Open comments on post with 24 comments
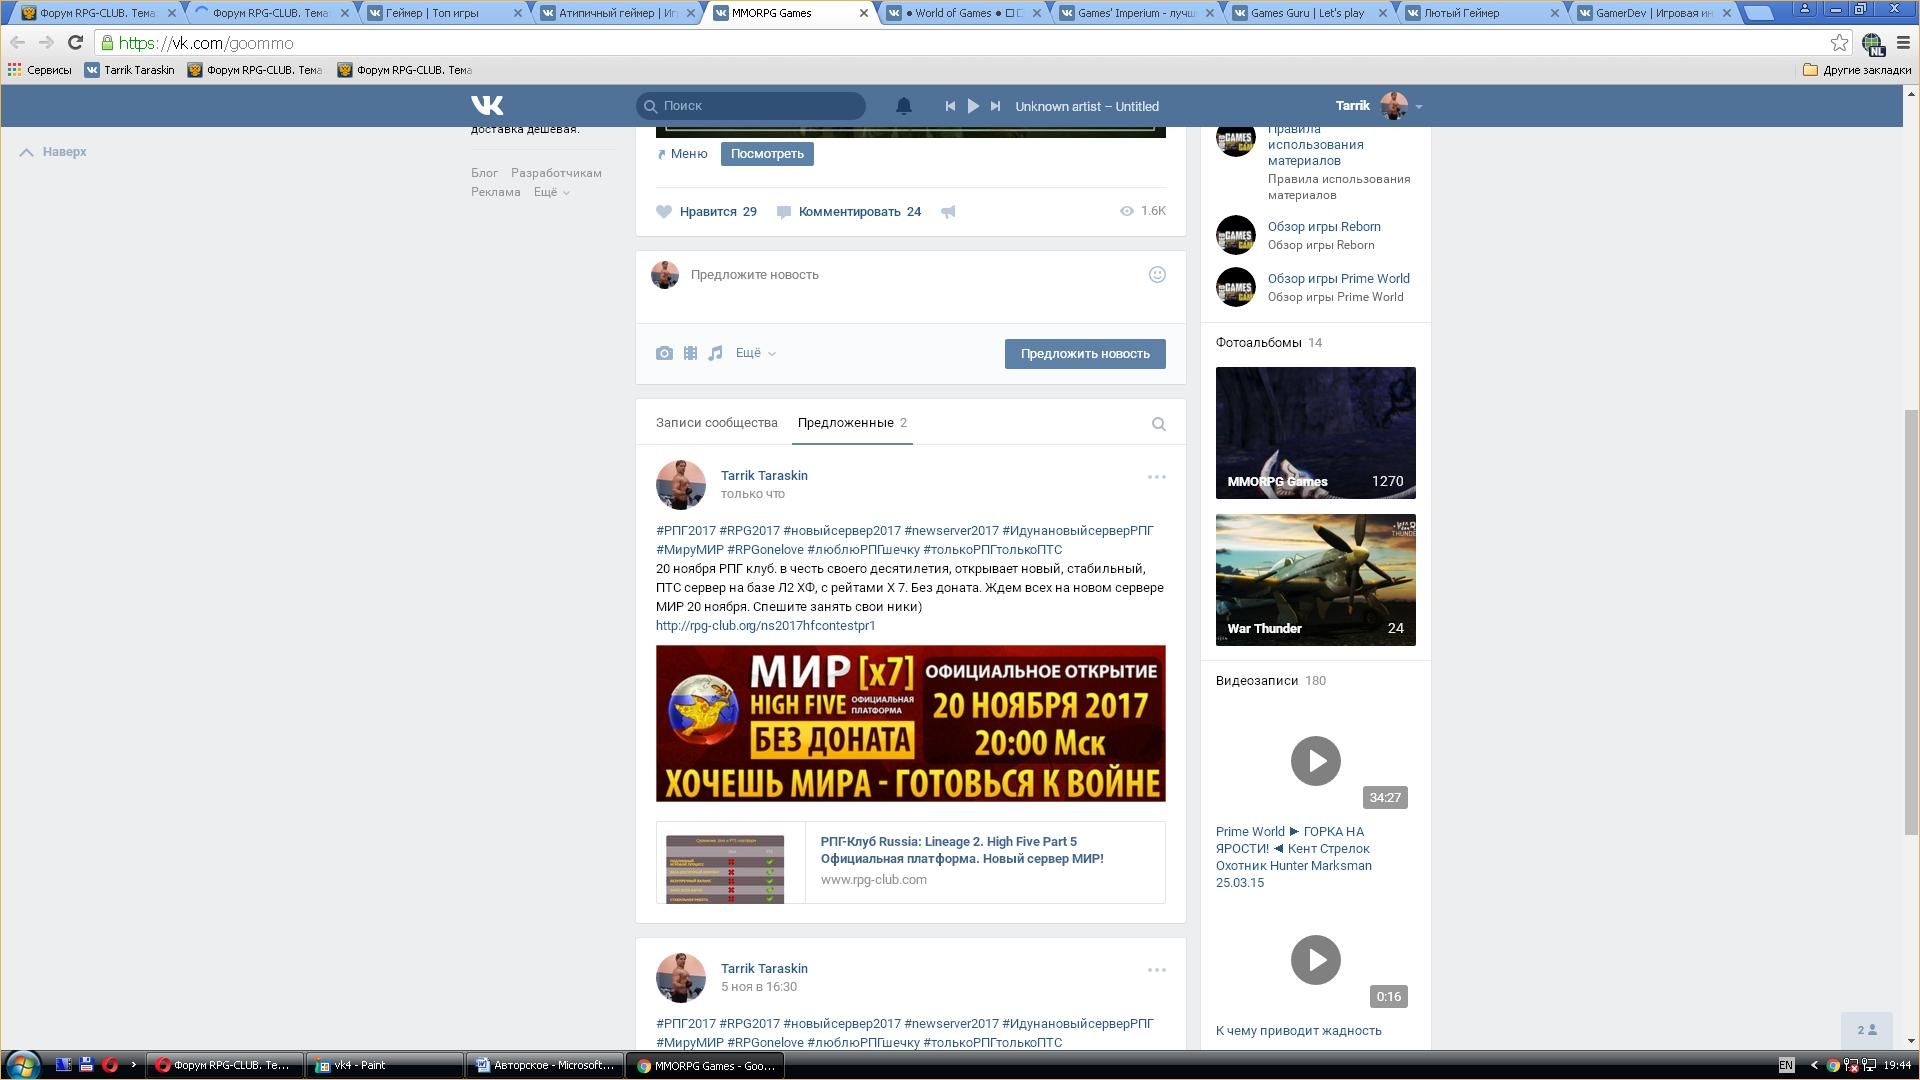This screenshot has height=1080, width=1920. tap(848, 212)
